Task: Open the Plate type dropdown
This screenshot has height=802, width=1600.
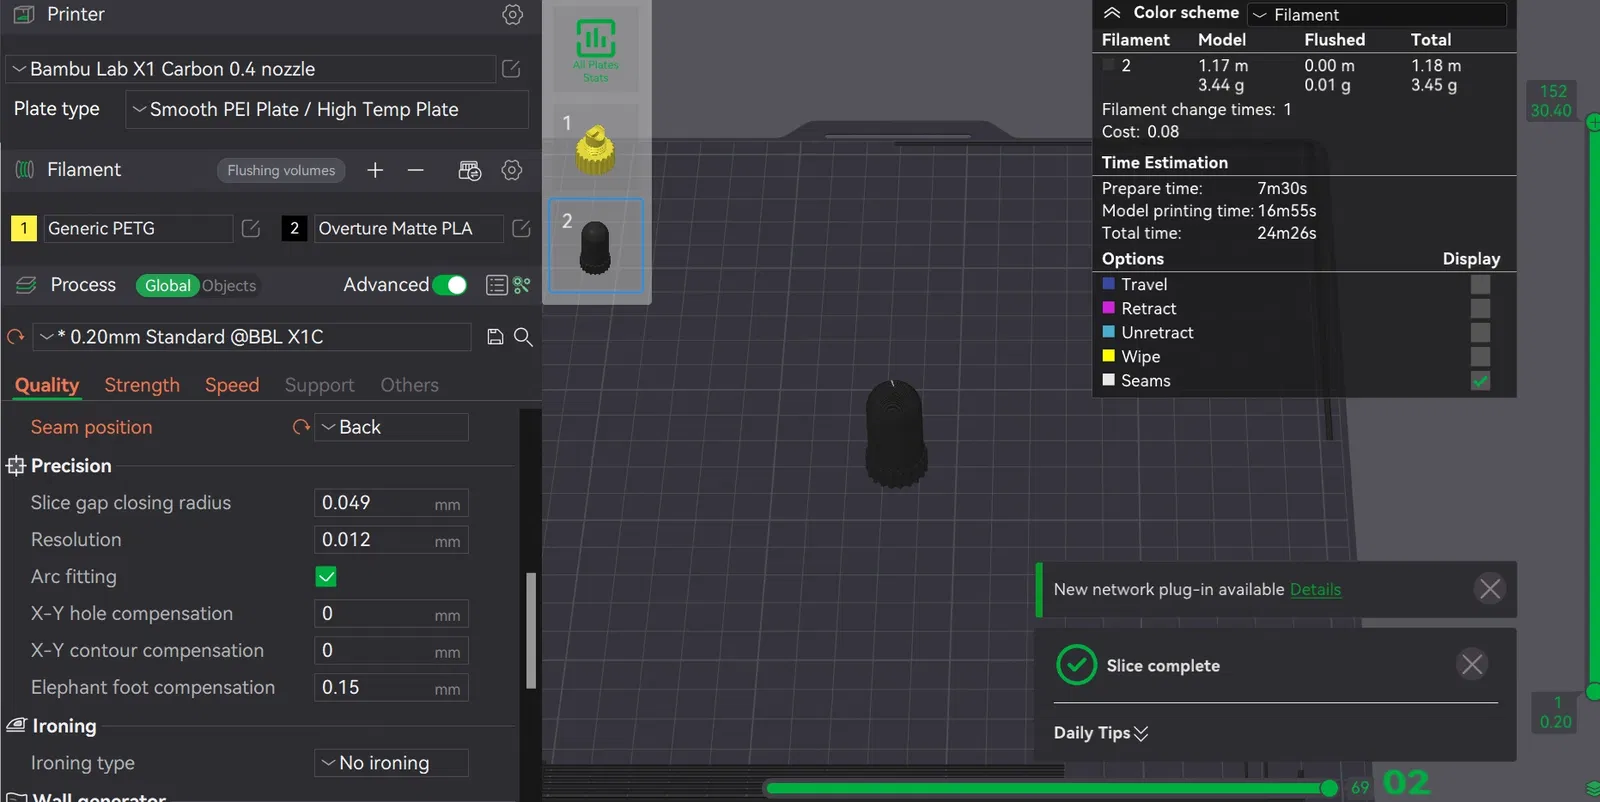Action: click(327, 110)
